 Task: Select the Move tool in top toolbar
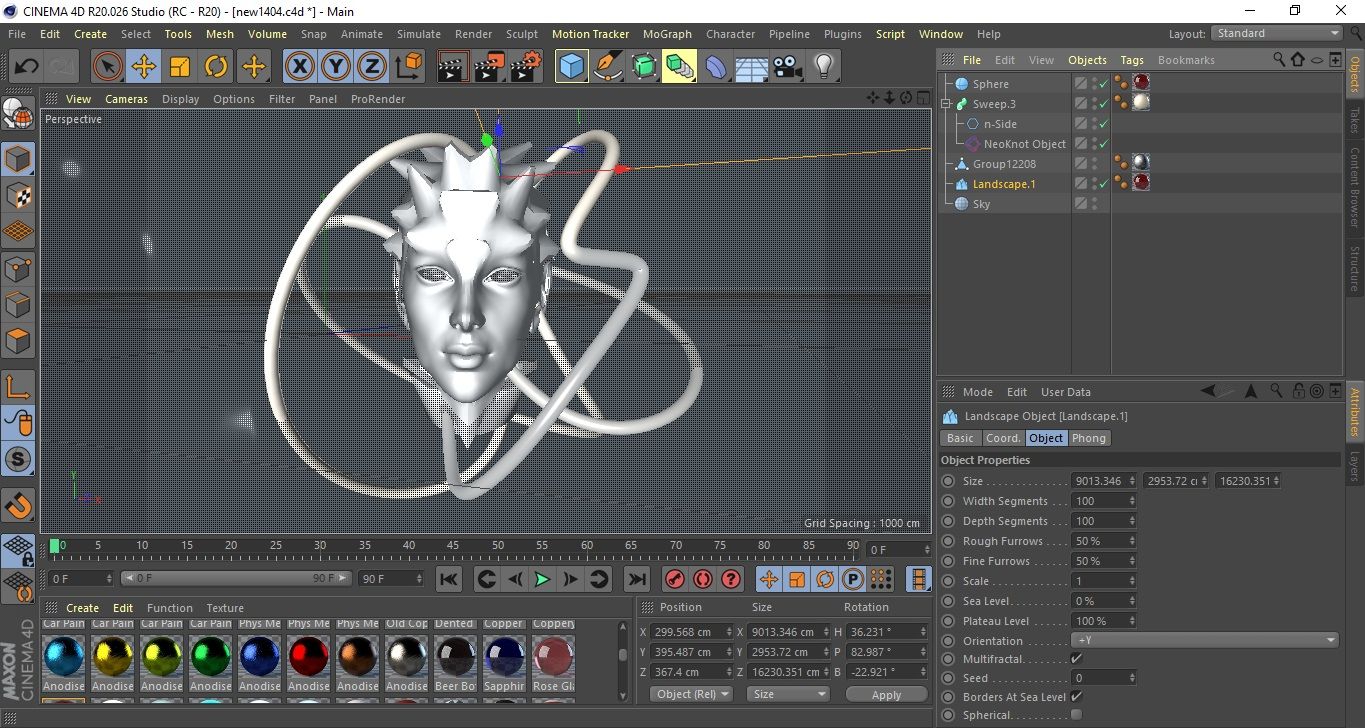(x=144, y=67)
